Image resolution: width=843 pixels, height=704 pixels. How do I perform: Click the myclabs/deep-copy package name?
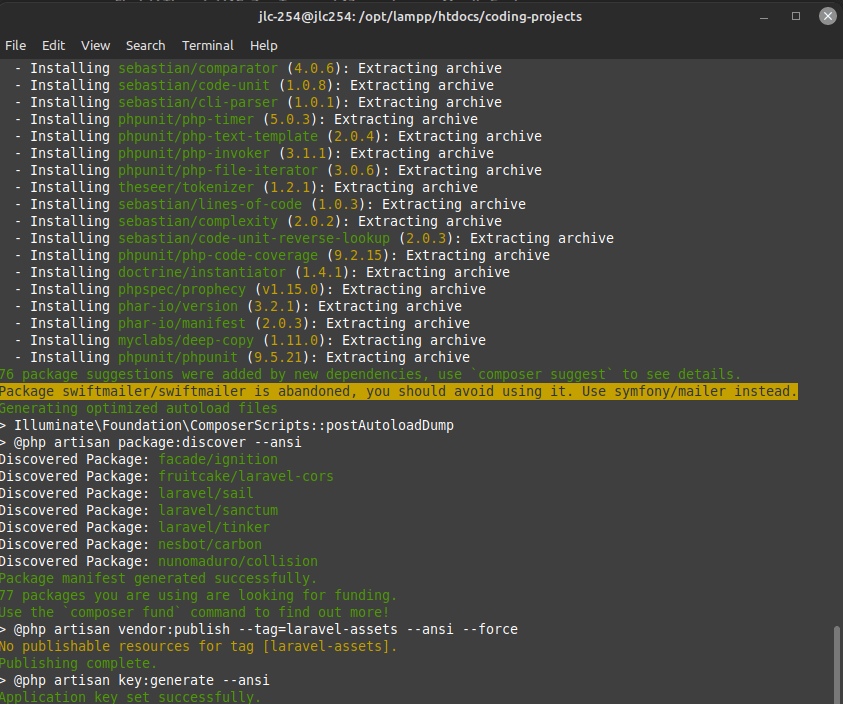[186, 340]
